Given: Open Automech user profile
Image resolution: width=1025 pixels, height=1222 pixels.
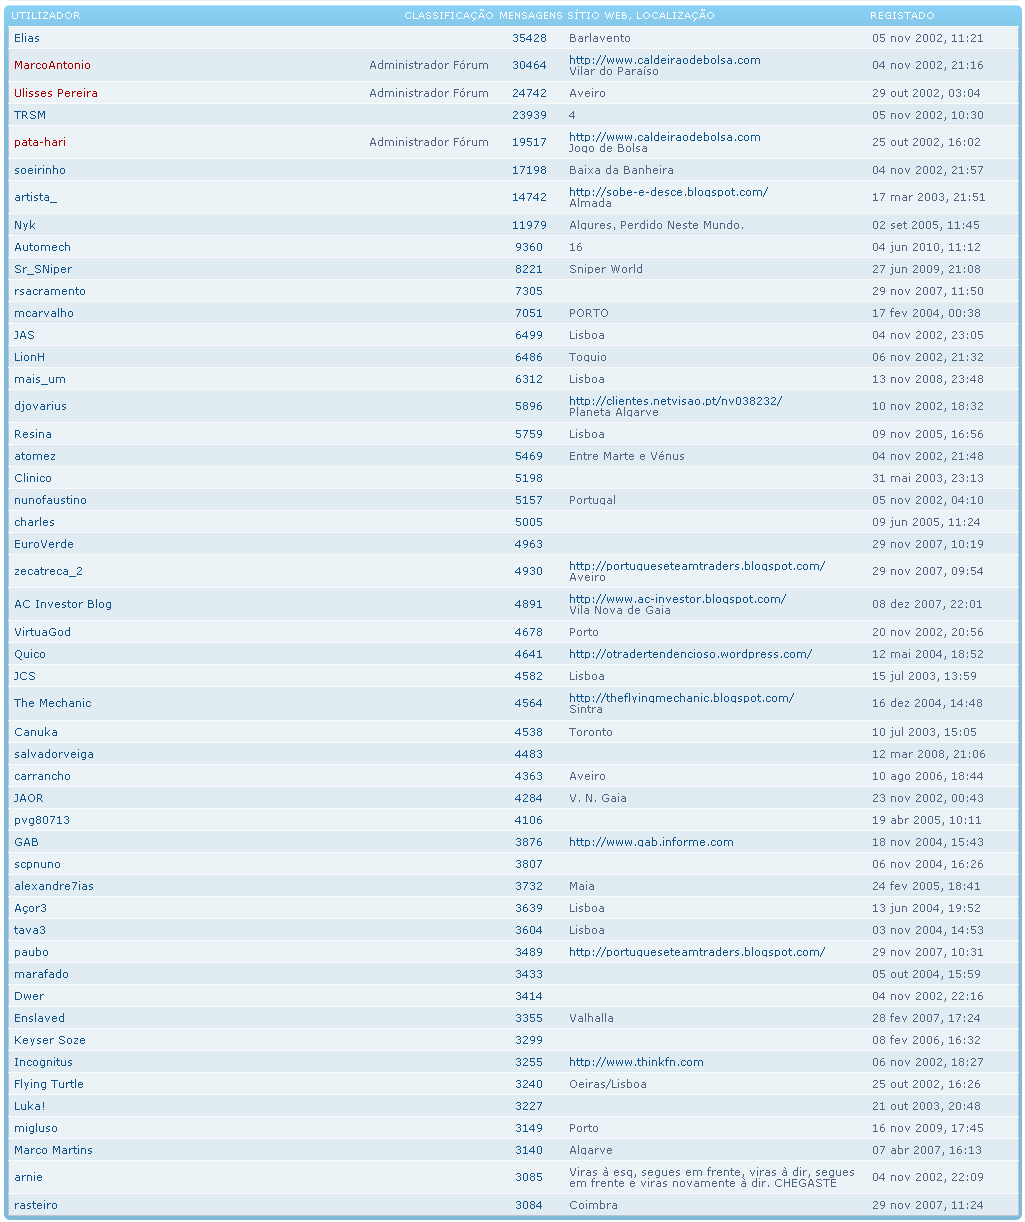Looking at the screenshot, I should 42,247.
